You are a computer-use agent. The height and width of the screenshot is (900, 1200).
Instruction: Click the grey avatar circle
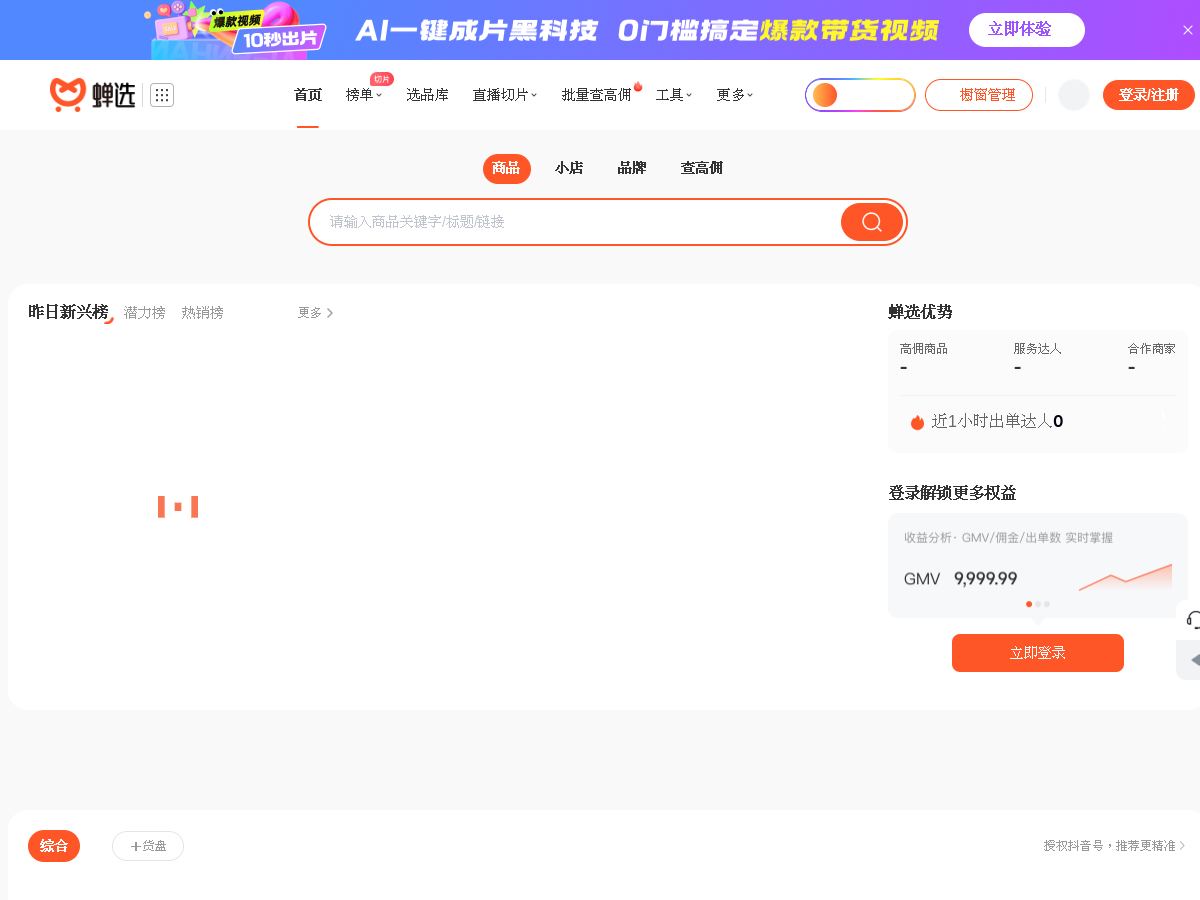point(1074,95)
